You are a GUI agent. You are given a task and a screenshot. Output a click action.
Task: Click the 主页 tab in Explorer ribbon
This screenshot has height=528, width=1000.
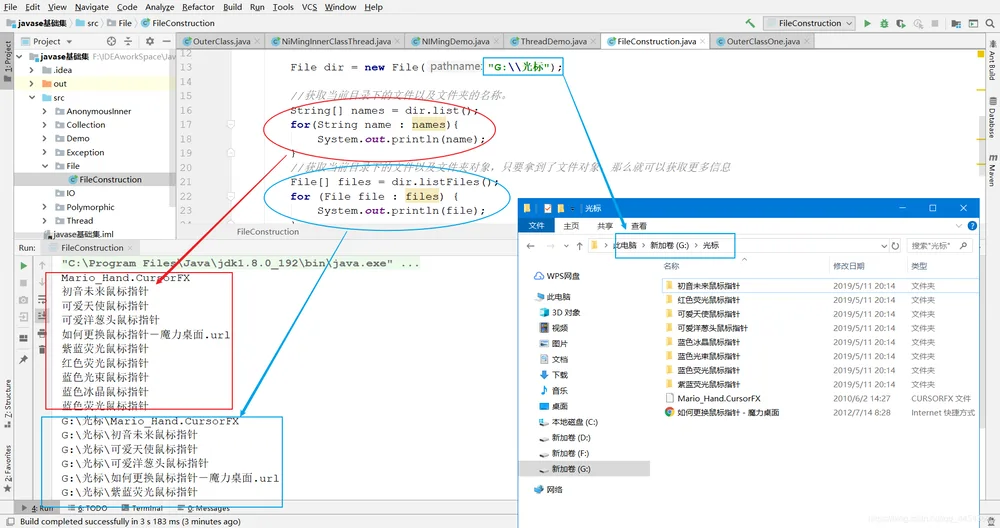[x=571, y=226]
